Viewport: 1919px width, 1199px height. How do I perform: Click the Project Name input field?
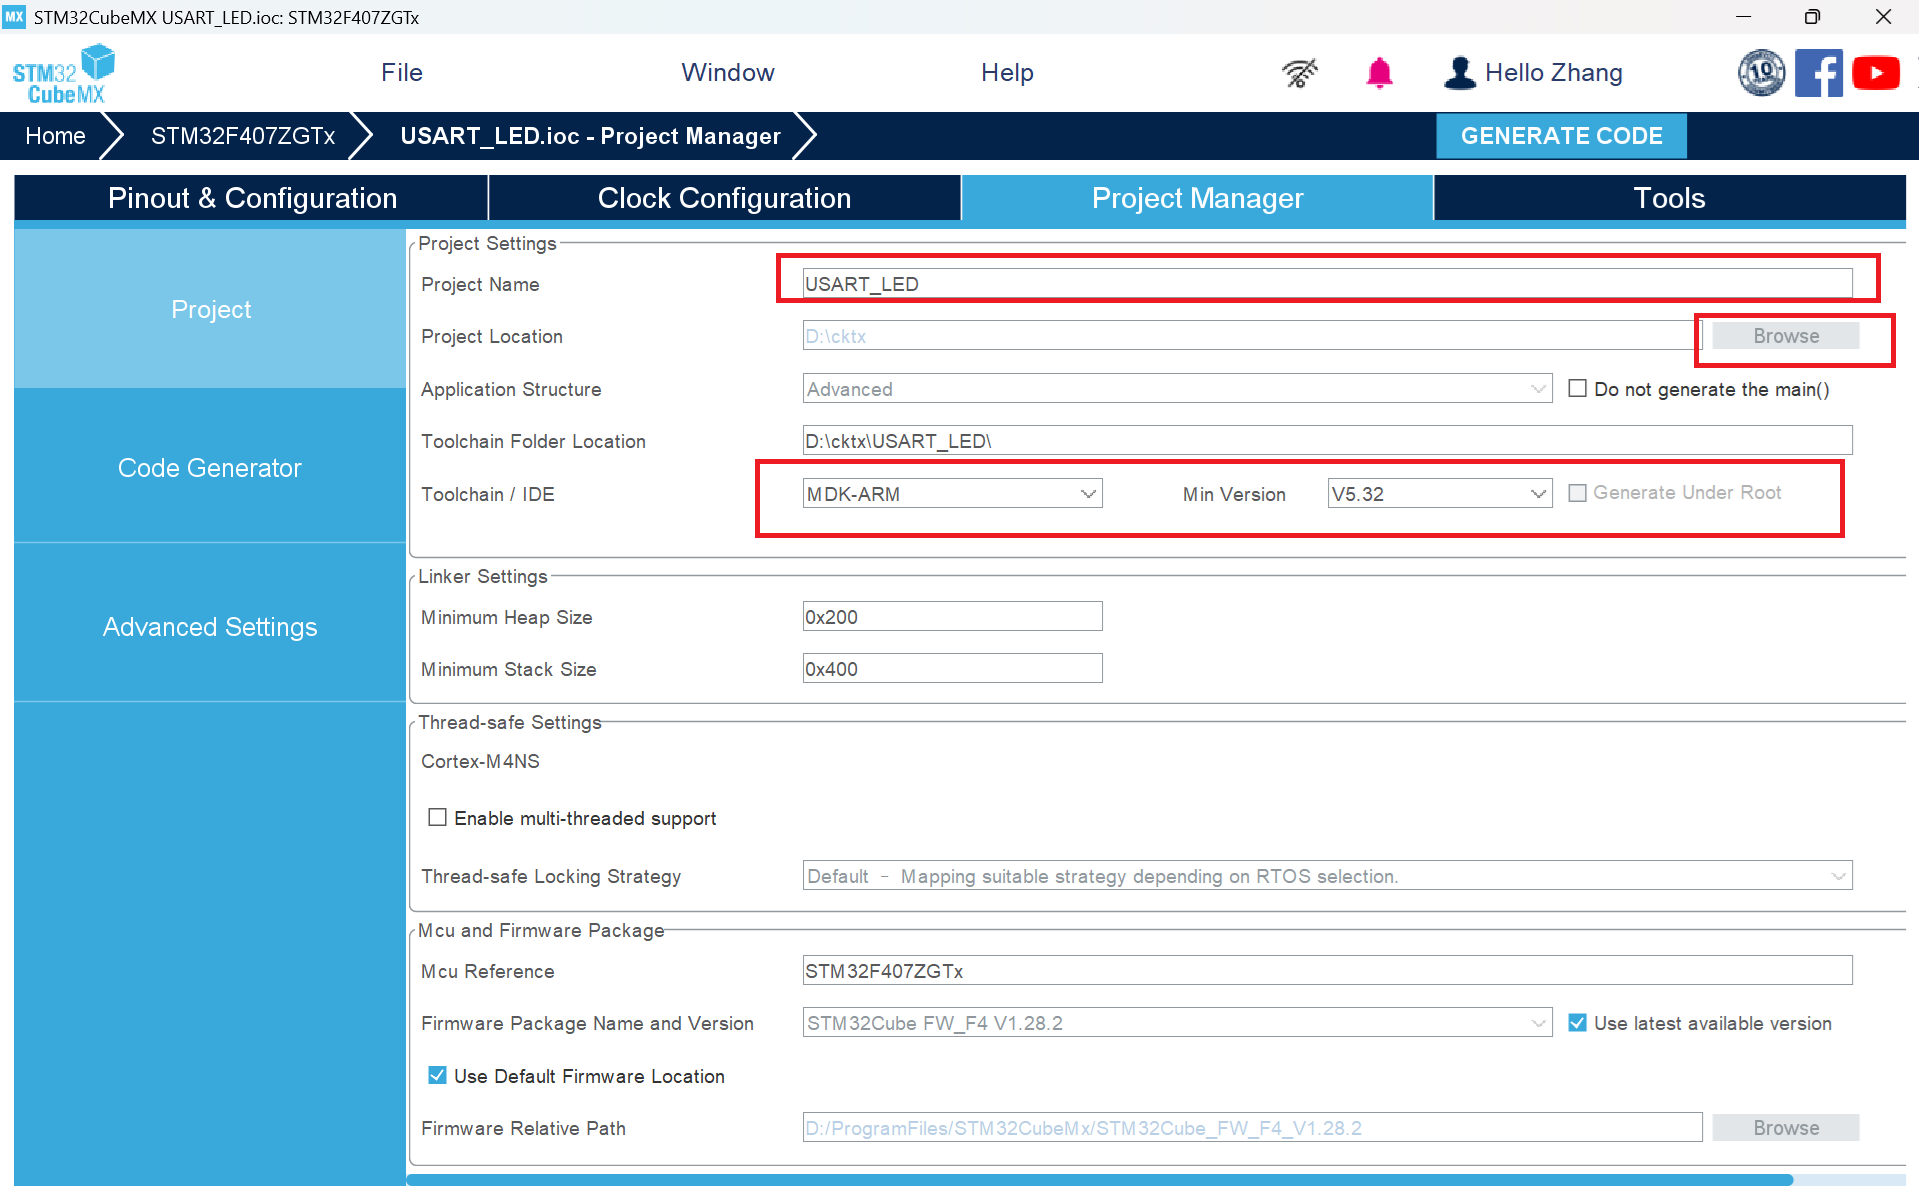(x=1327, y=284)
